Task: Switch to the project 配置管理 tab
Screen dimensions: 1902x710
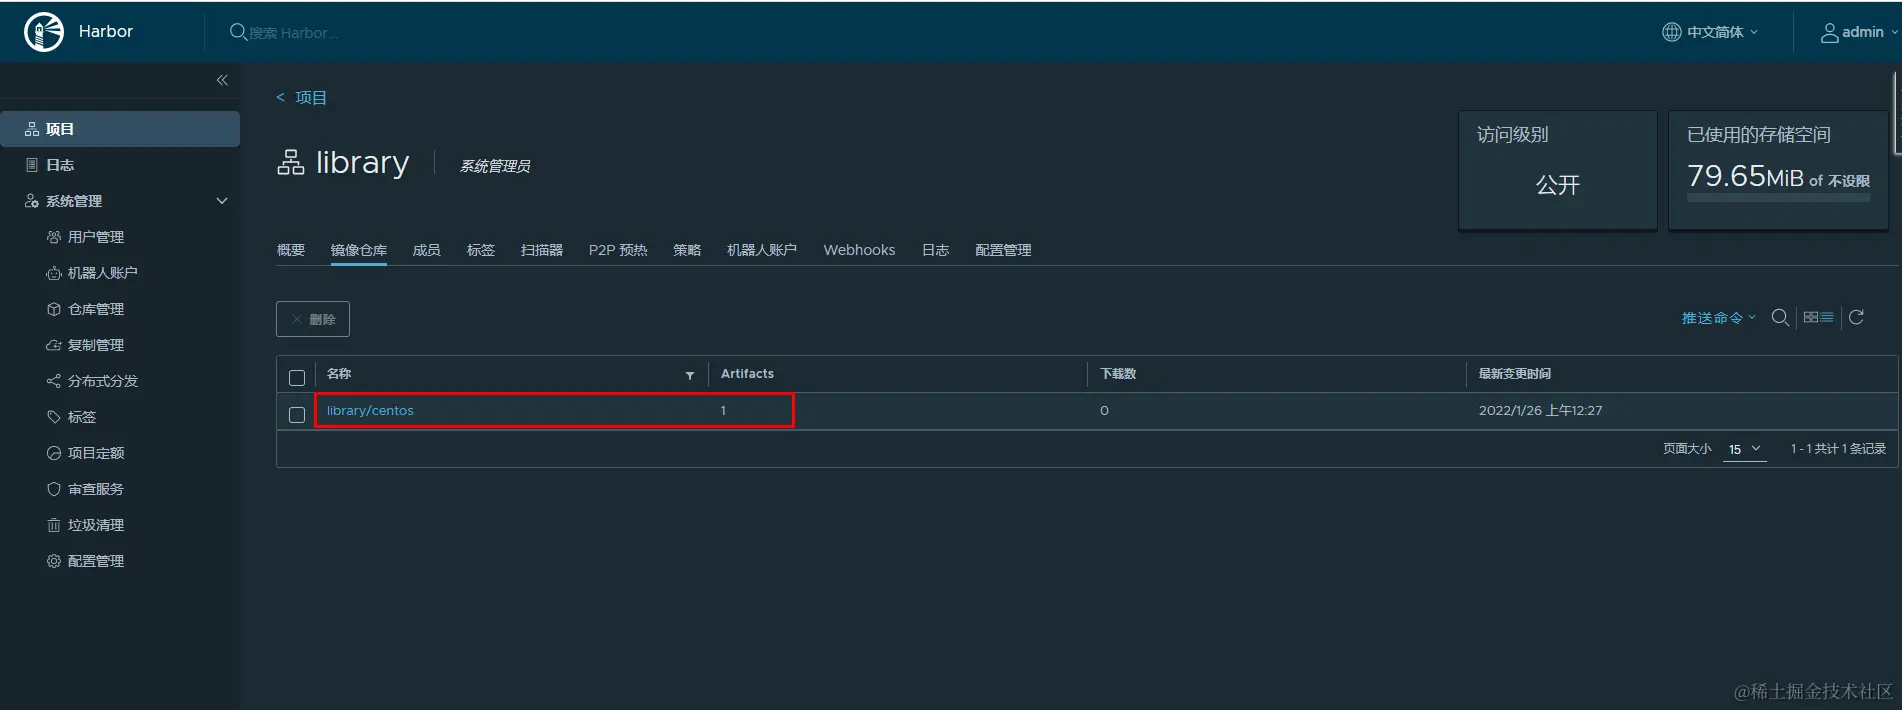Action: 1003,250
